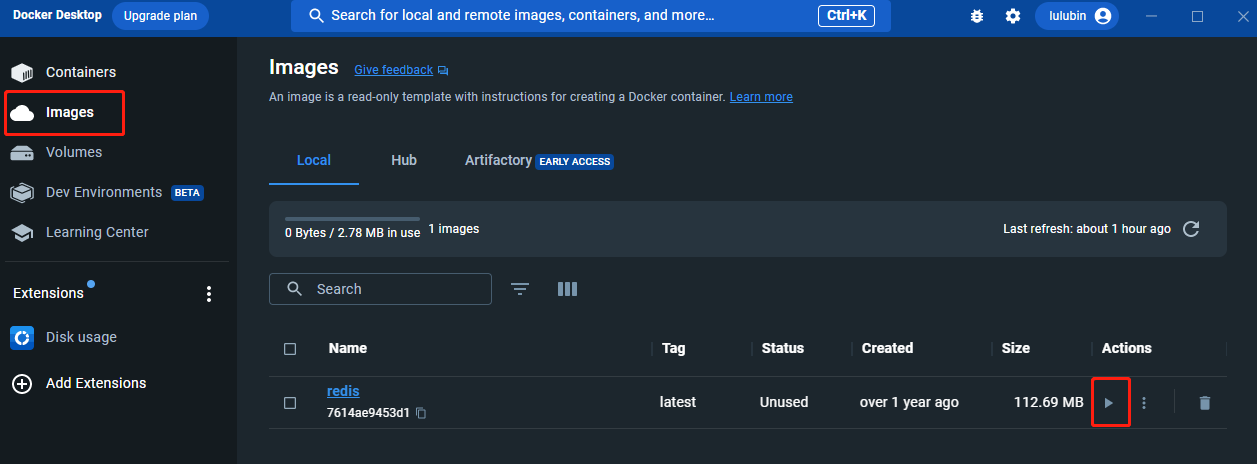1257x464 pixels.
Task: Copy the redis image ID
Action: click(421, 413)
